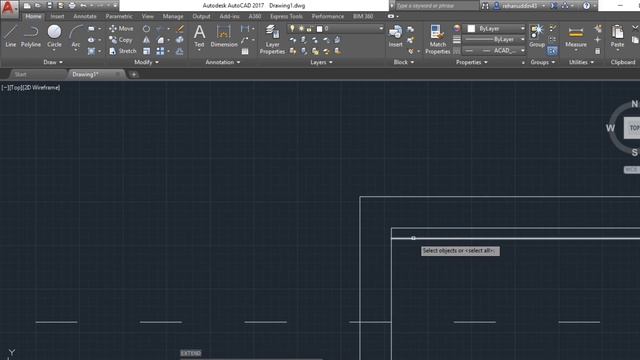Open the Output ribbon tab
This screenshot has width=640, height=360.
click(x=201, y=16)
